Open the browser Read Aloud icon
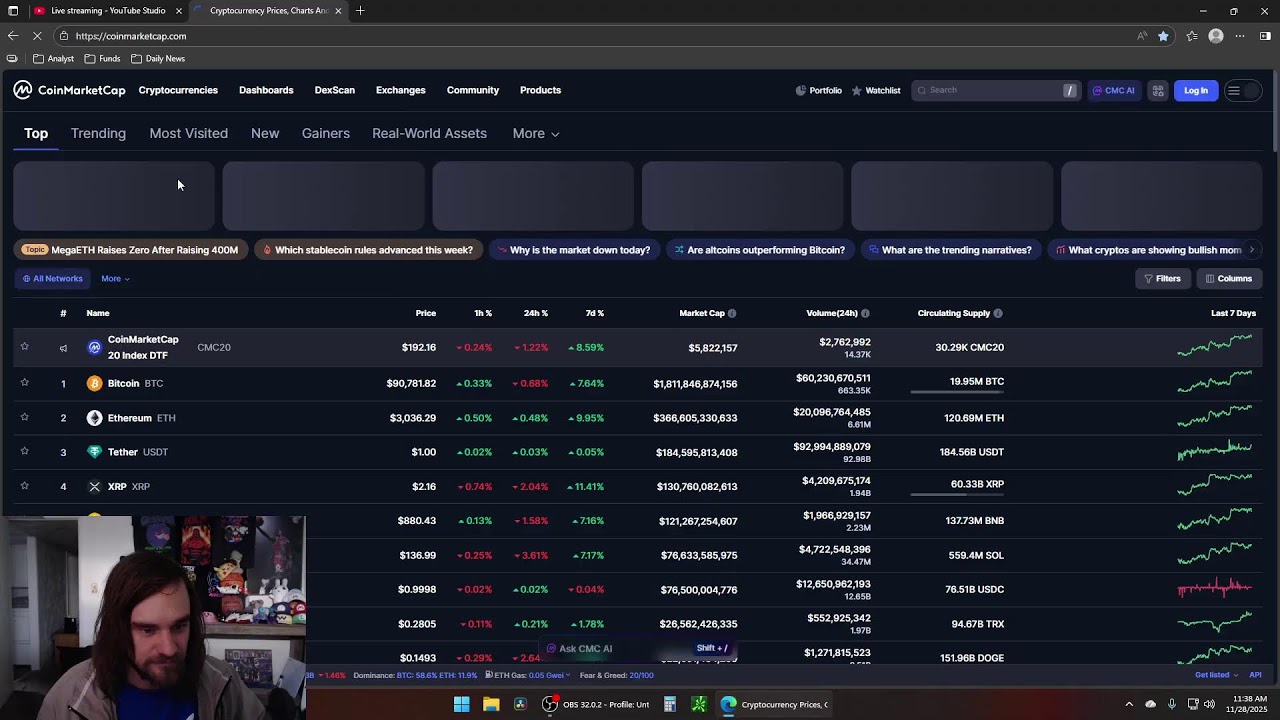Screen dimensions: 1280x720 1142,36
